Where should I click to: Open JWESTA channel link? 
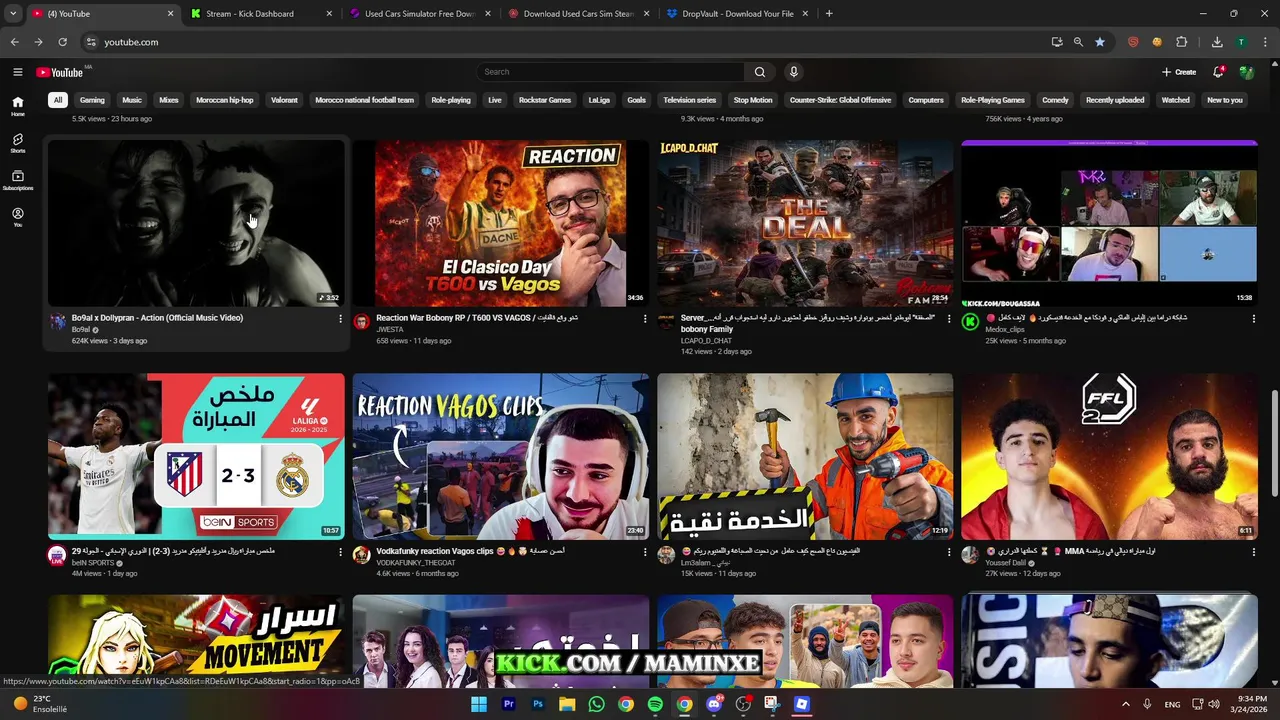(390, 330)
